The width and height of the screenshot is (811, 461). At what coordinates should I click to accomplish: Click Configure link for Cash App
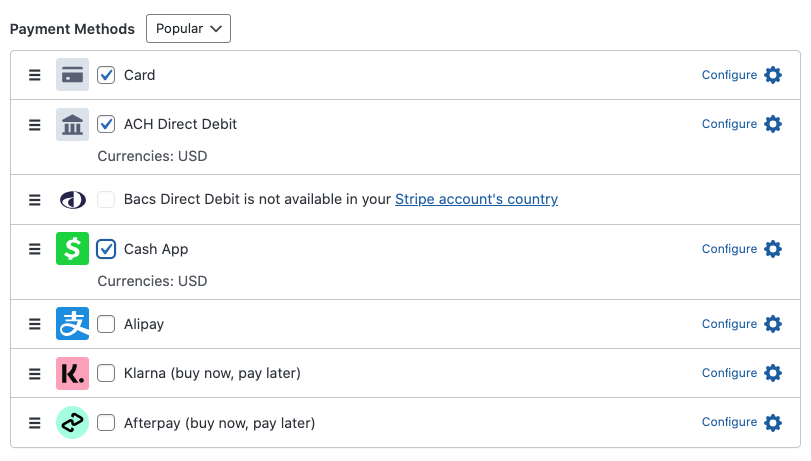coord(729,249)
